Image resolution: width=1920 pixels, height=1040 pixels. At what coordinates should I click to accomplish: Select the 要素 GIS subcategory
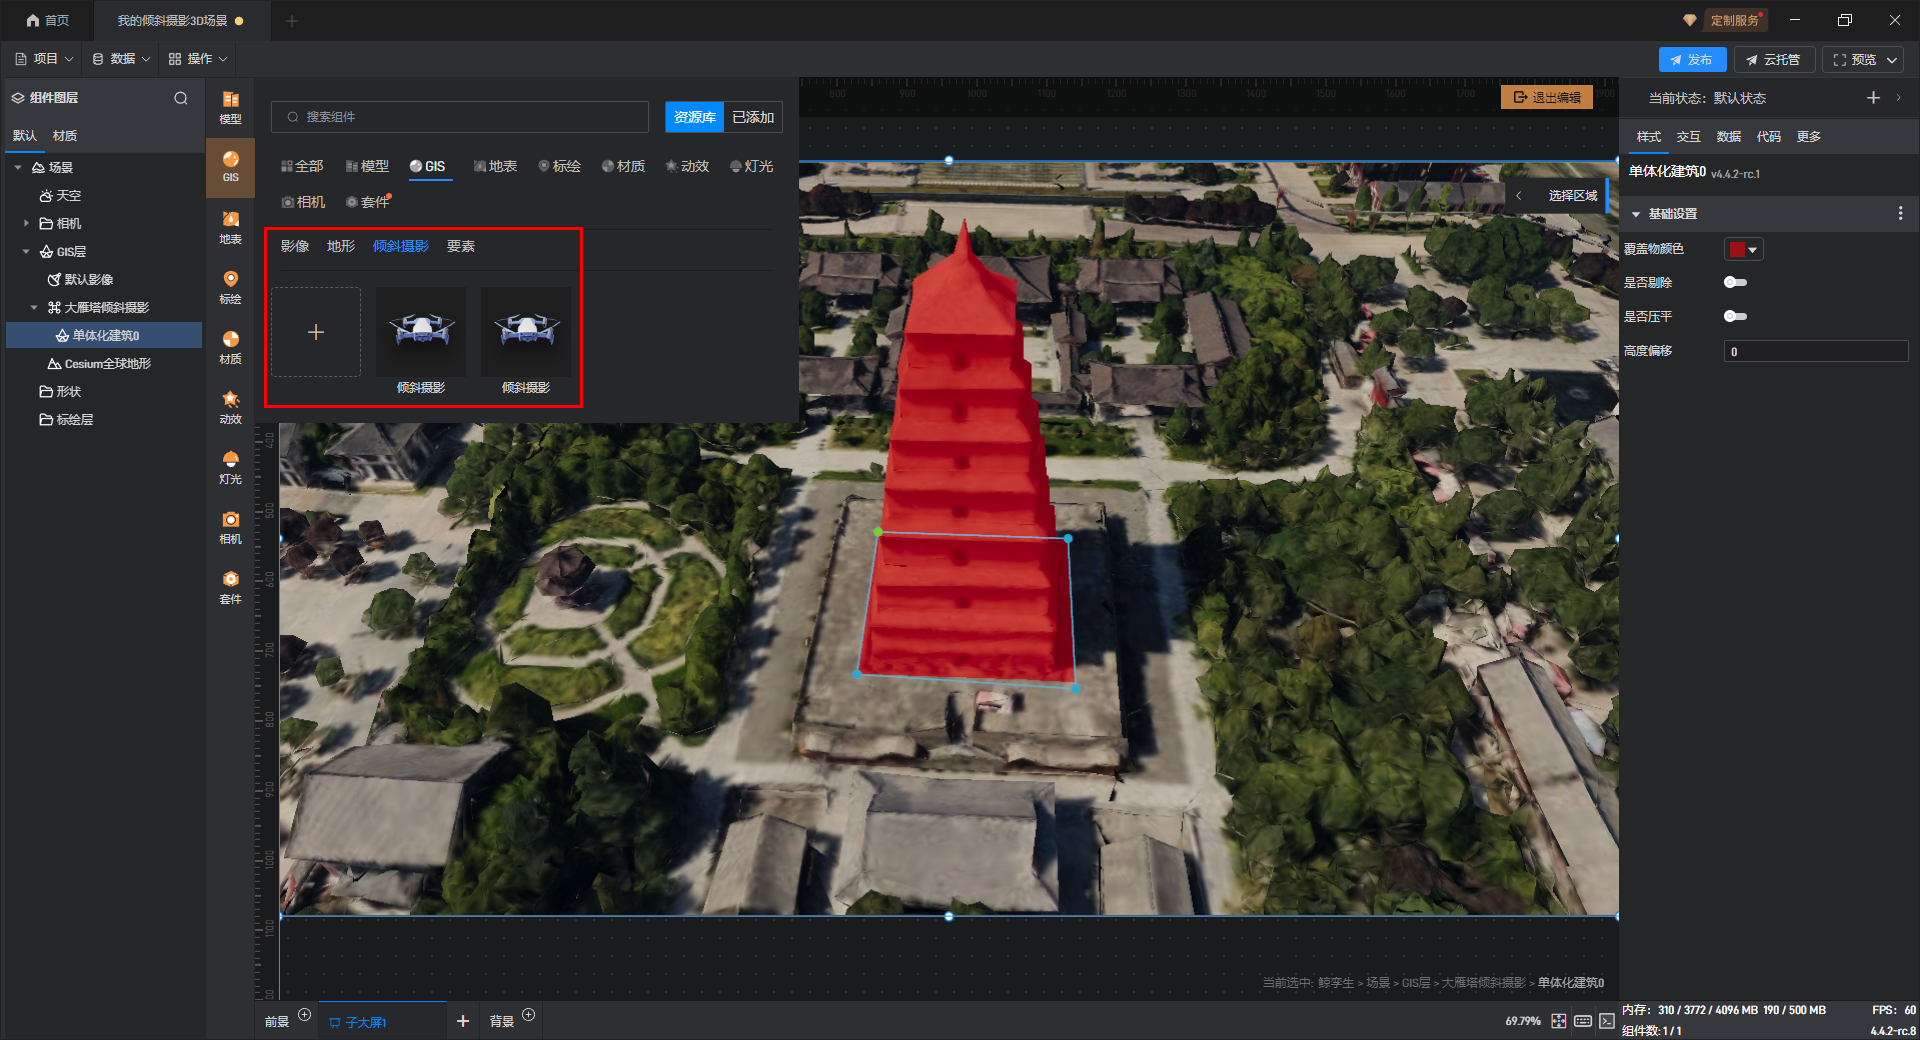click(461, 246)
